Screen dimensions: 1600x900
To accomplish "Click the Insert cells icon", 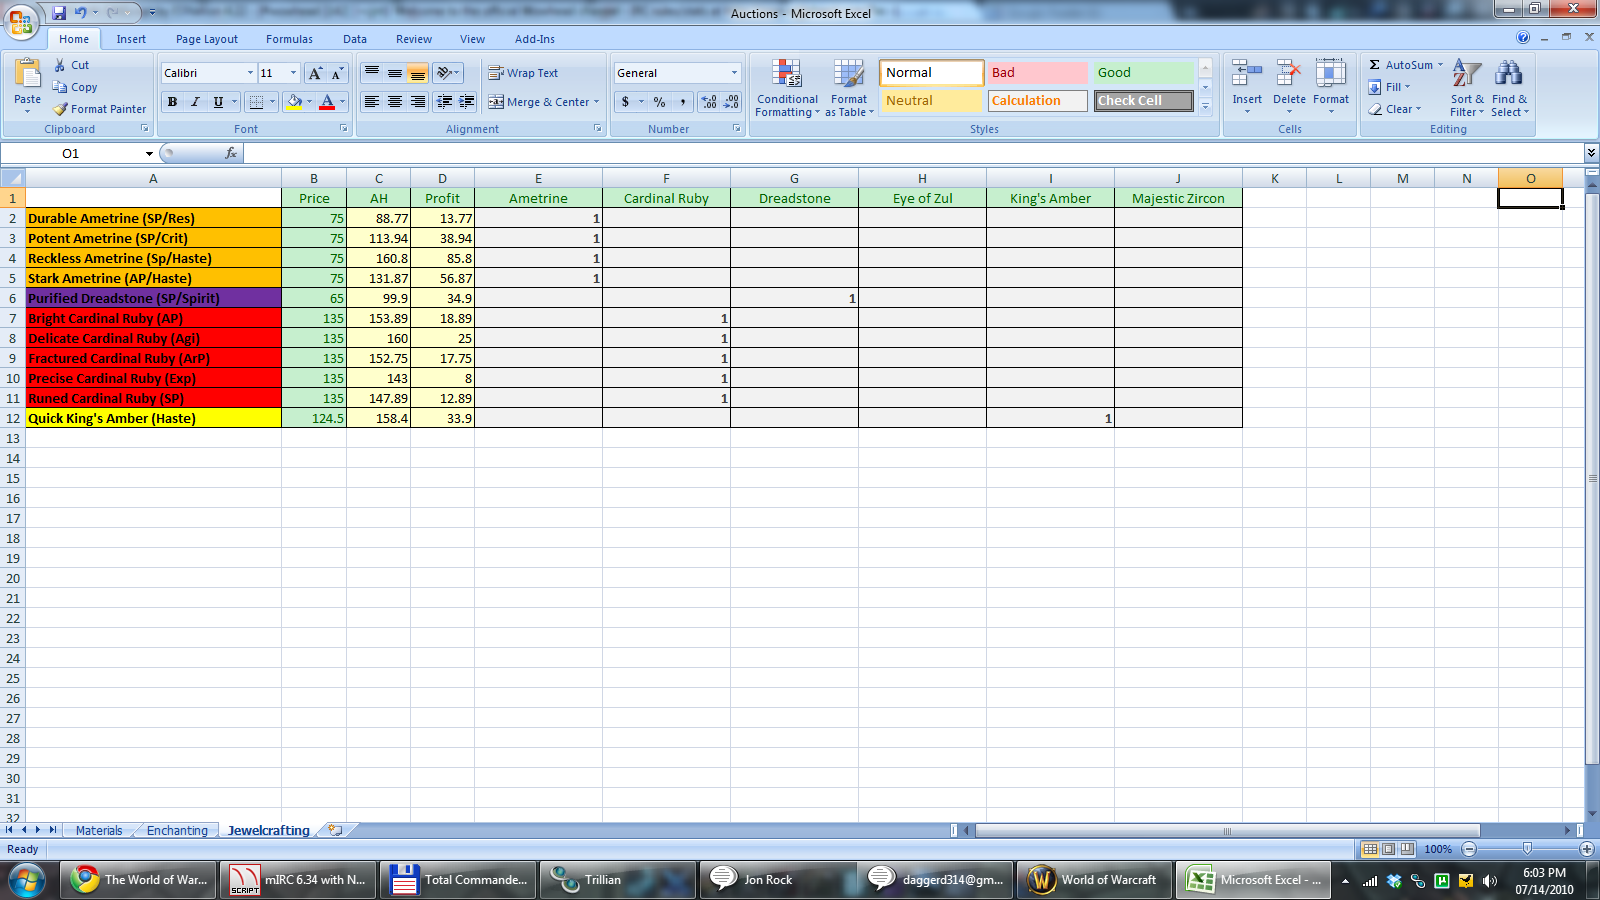I will pyautogui.click(x=1247, y=75).
